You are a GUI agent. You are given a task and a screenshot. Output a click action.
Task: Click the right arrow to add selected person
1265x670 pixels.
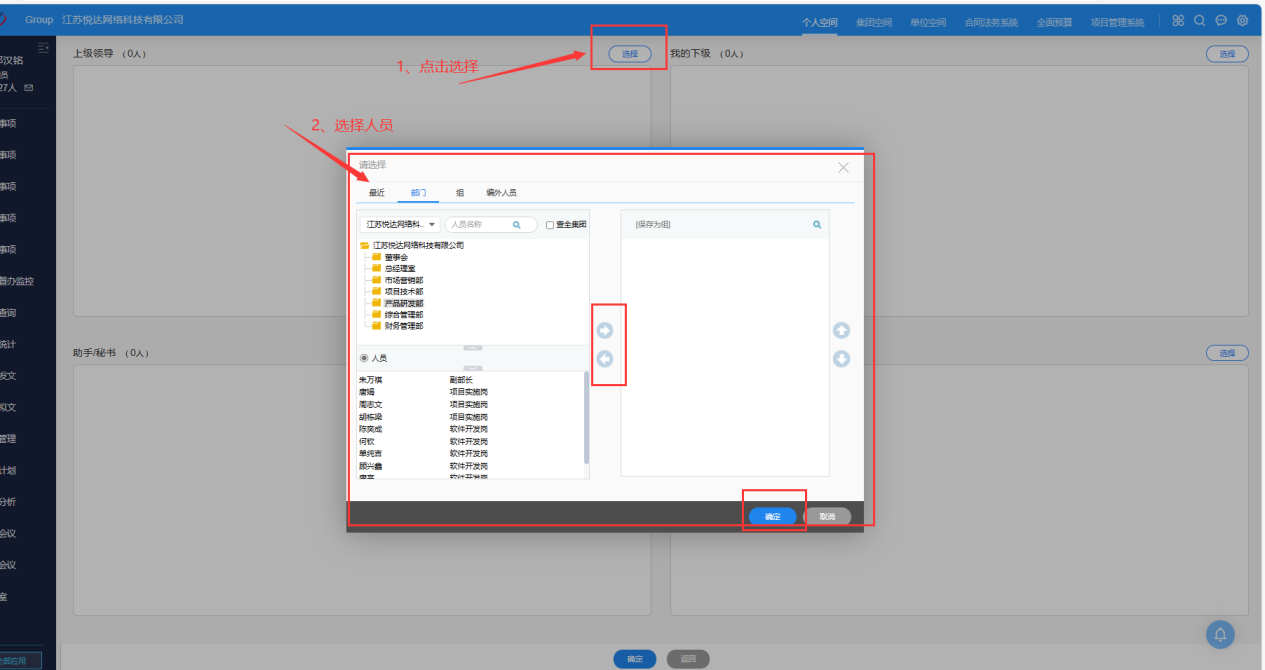coord(604,331)
